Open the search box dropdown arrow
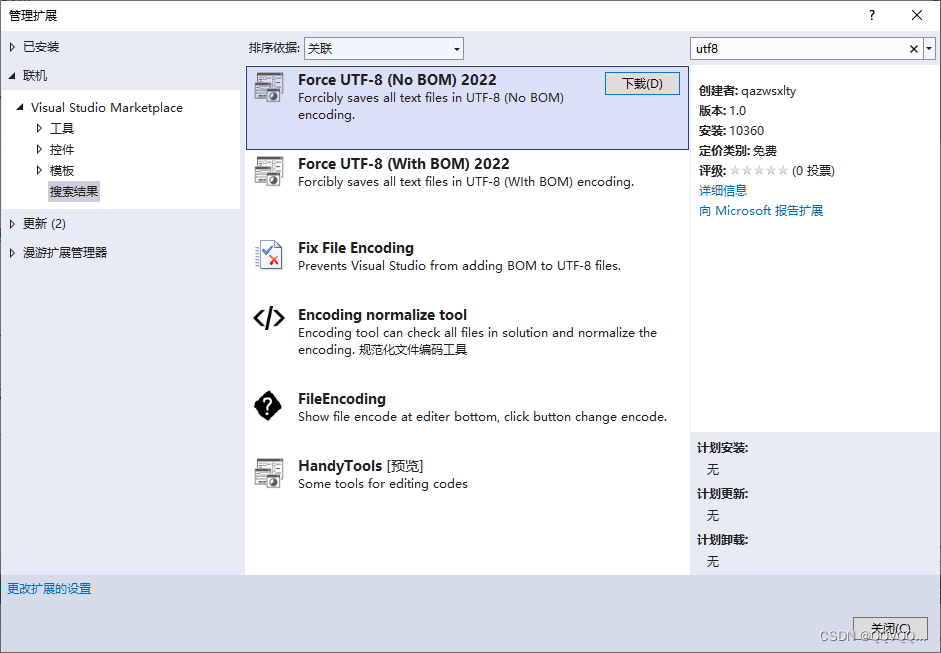This screenshot has height=653, width=941. point(929,49)
